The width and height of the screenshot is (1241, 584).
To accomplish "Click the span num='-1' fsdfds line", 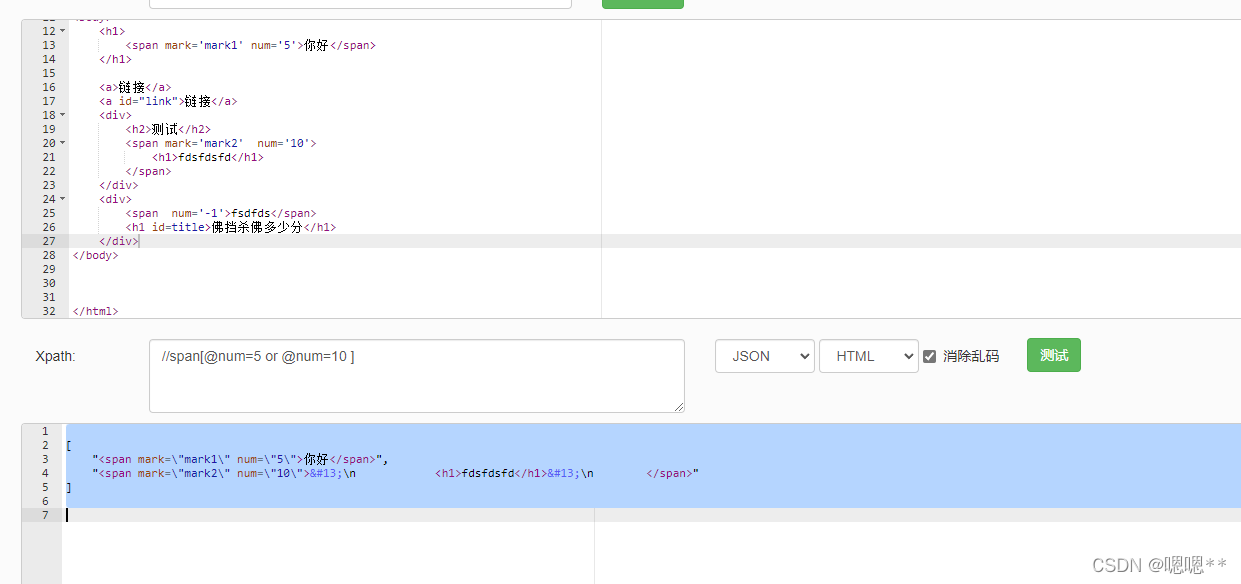I will [x=221, y=213].
